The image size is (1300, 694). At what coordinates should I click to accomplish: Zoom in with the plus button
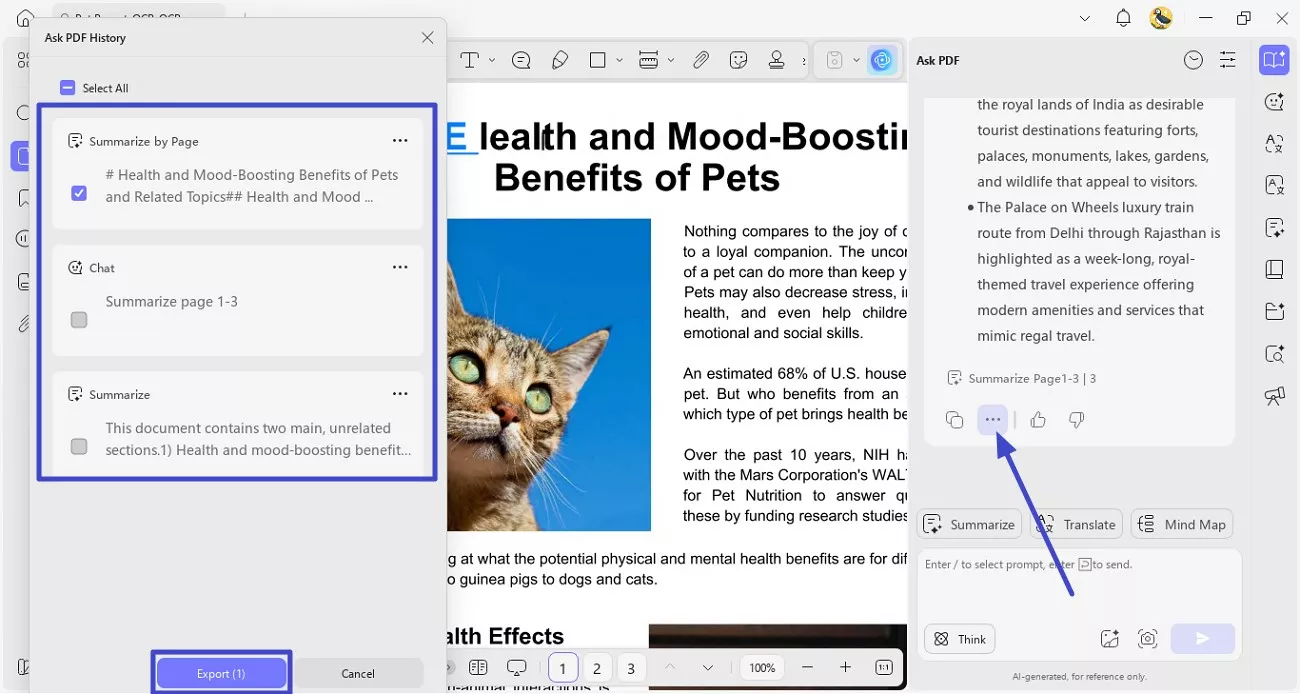845,667
